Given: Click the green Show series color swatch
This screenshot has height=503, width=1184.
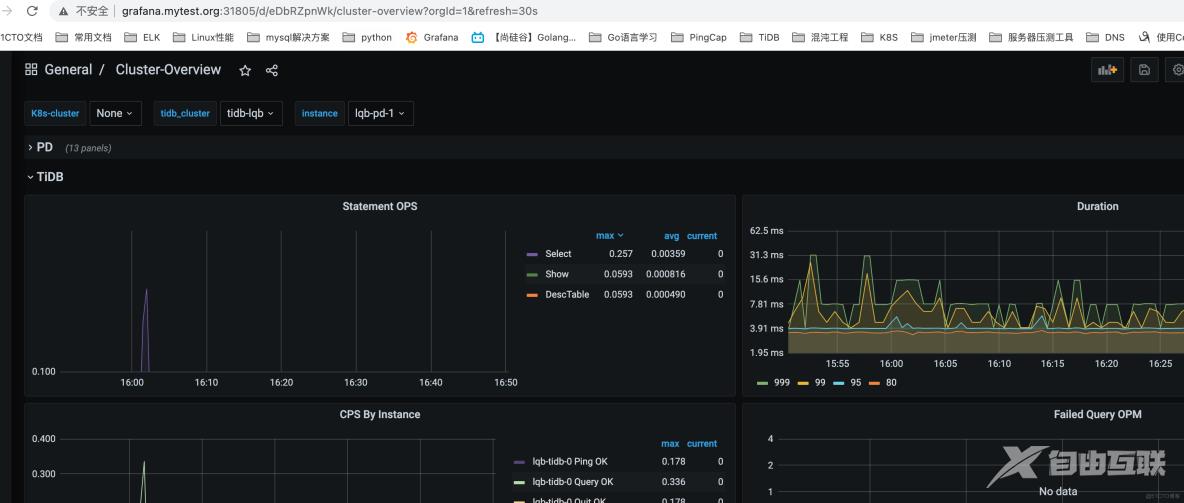Looking at the screenshot, I should pyautogui.click(x=532, y=274).
